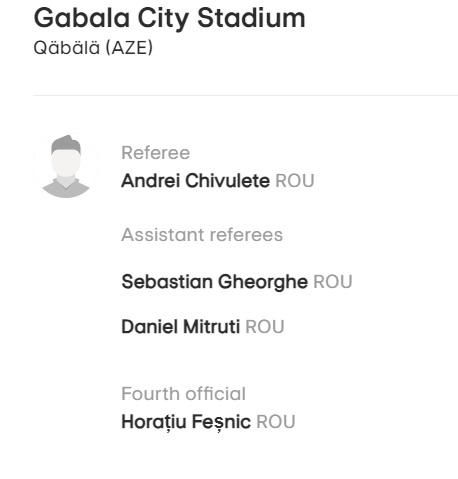Select assistant referee Daniel Mitruti
This screenshot has height=479, width=458.
click(181, 327)
